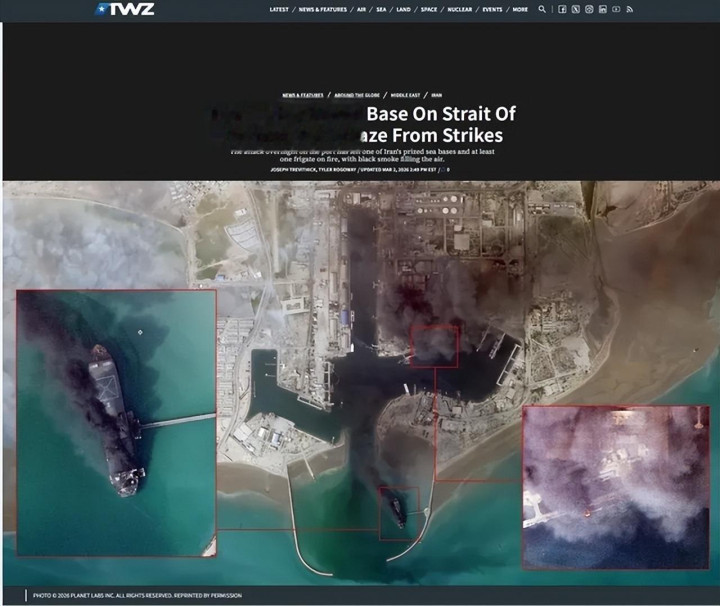Open the smoke-covered pier inset image
Screen dimensions: 720x606
pyautogui.click(x=616, y=487)
